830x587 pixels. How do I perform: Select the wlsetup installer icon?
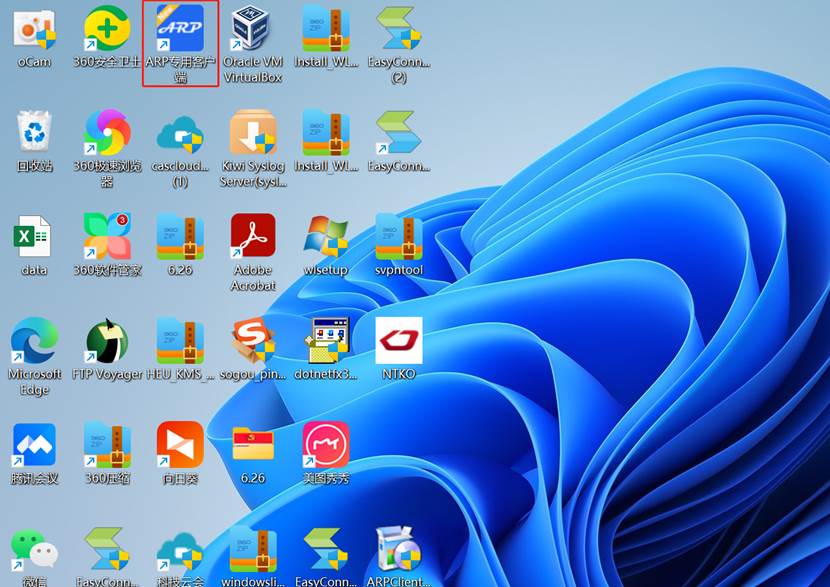326,237
